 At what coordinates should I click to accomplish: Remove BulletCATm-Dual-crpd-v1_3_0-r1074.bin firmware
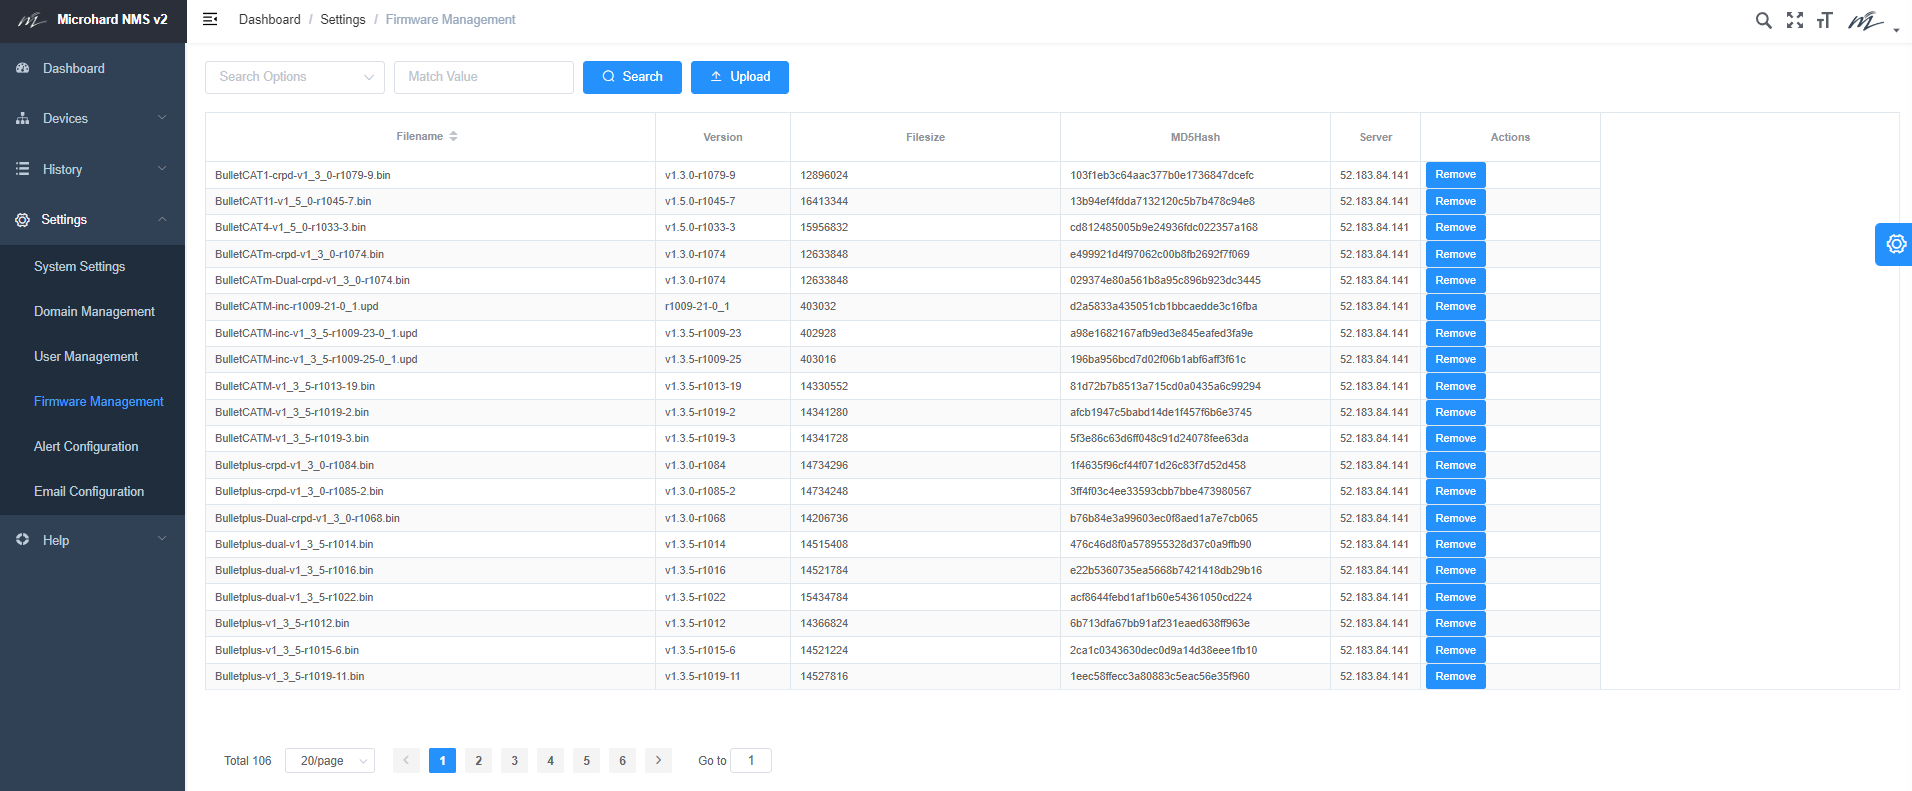point(1455,280)
